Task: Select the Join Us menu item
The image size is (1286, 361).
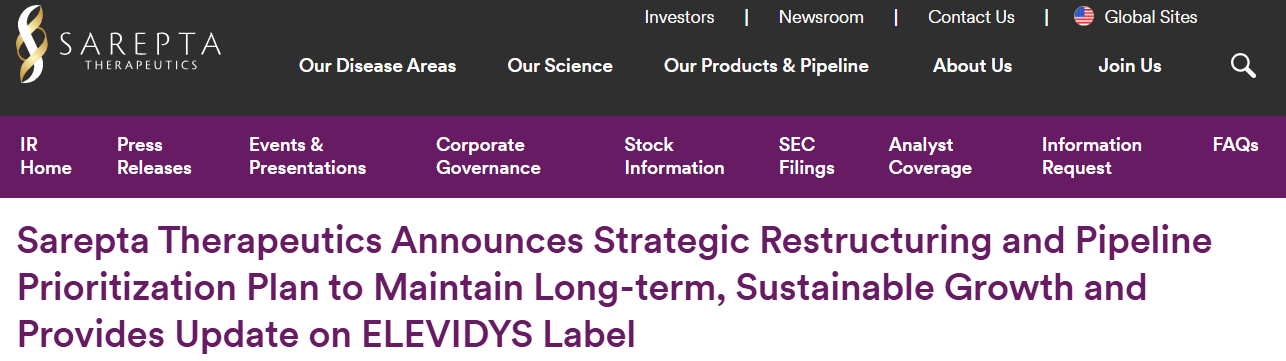Action: coord(1130,66)
